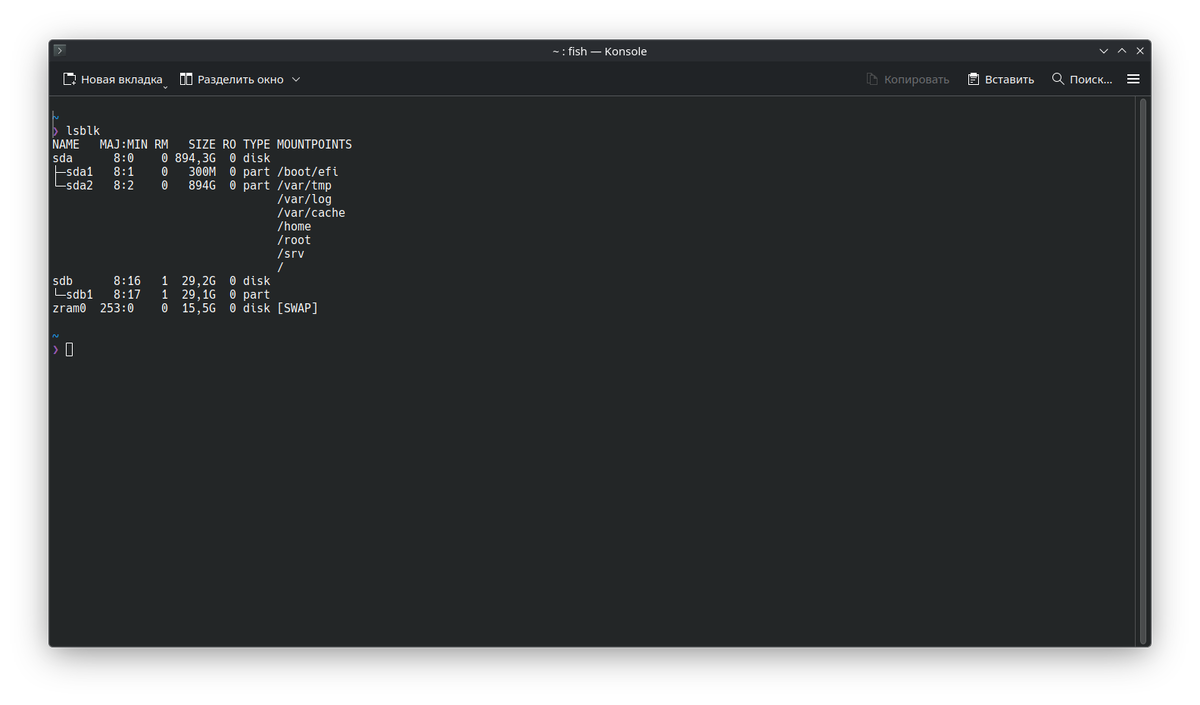This screenshot has width=1200, height=705.
Task: Expand the Разделить окно dropdown arrow
Action: [x=296, y=79]
